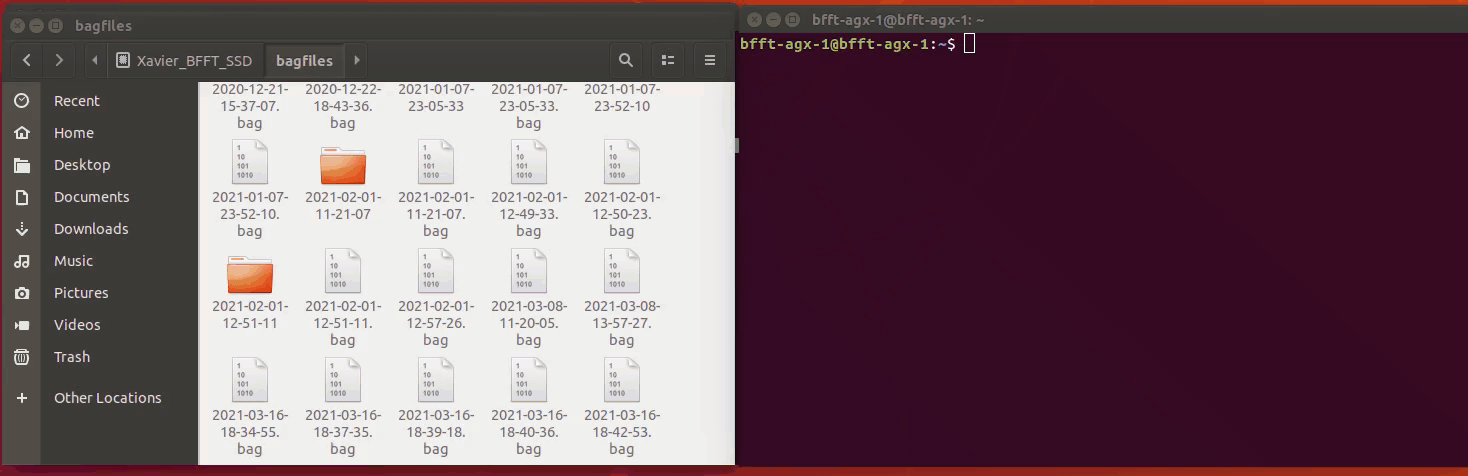The width and height of the screenshot is (1468, 476).
Task: Click the 2021-01-07-23-05-33.bag file label
Action: point(529,106)
